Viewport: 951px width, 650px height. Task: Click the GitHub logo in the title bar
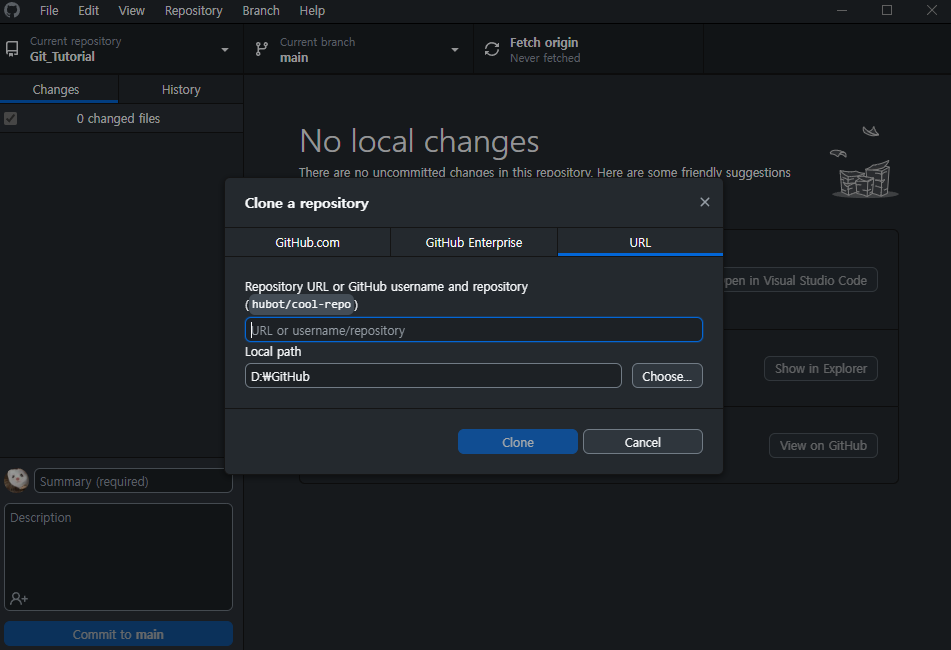[12, 10]
